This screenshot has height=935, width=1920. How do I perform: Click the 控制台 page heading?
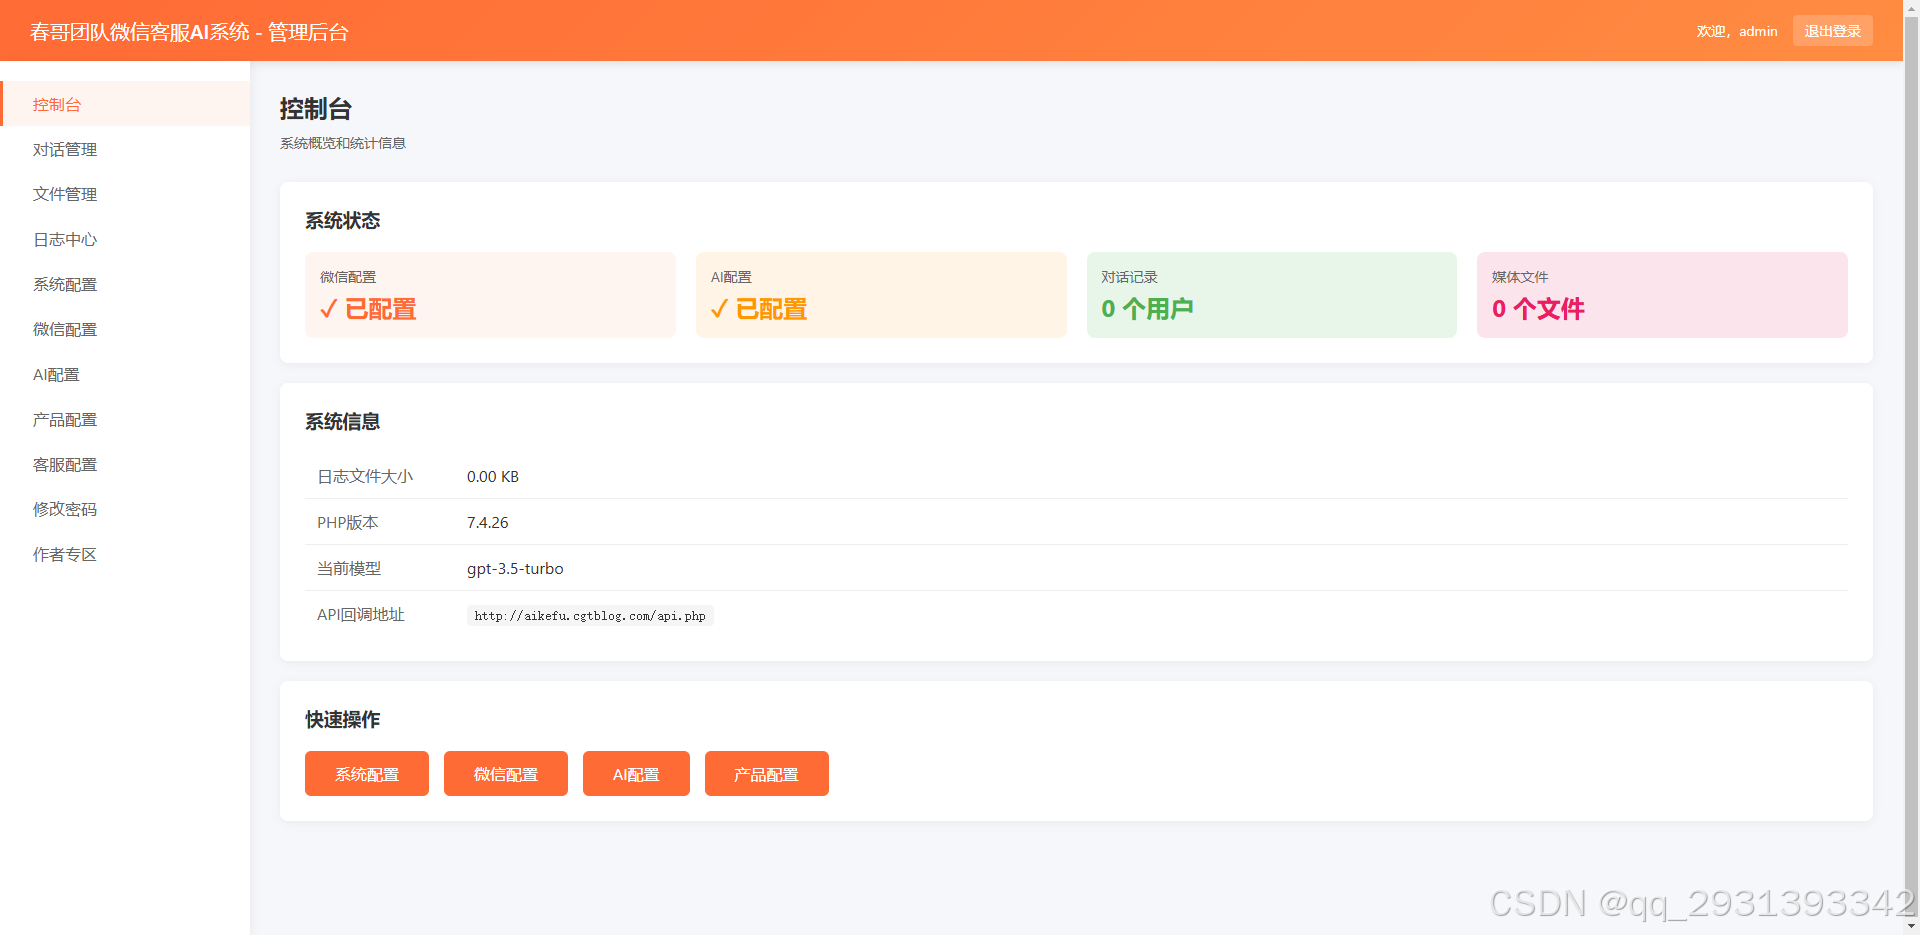coord(316,109)
